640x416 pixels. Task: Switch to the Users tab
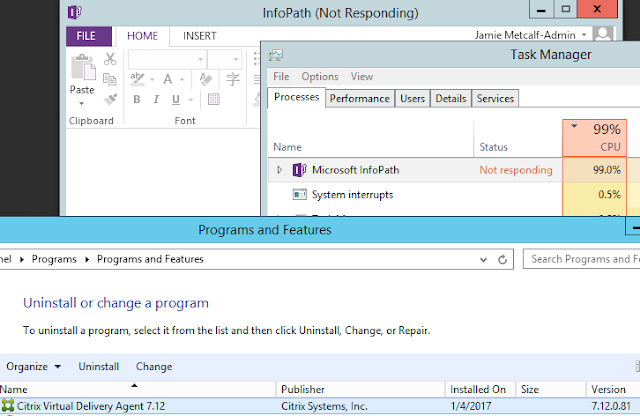pyautogui.click(x=412, y=98)
